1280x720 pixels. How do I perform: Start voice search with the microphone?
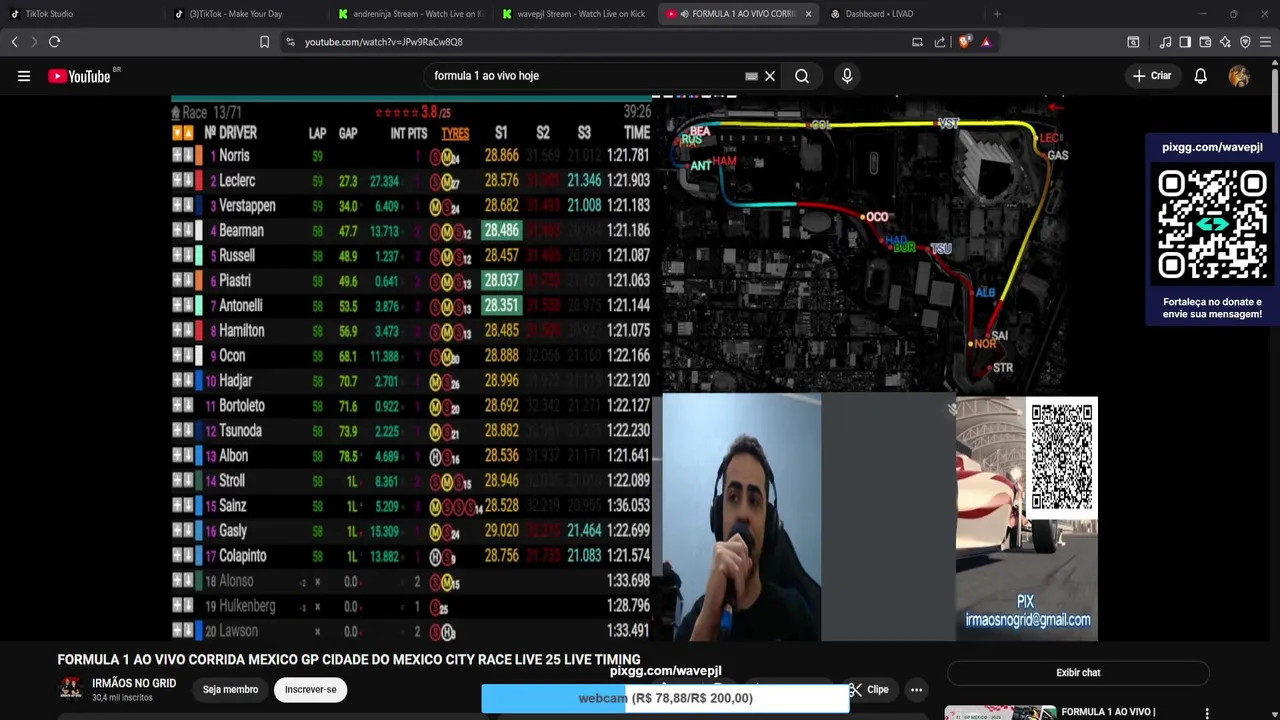point(847,76)
